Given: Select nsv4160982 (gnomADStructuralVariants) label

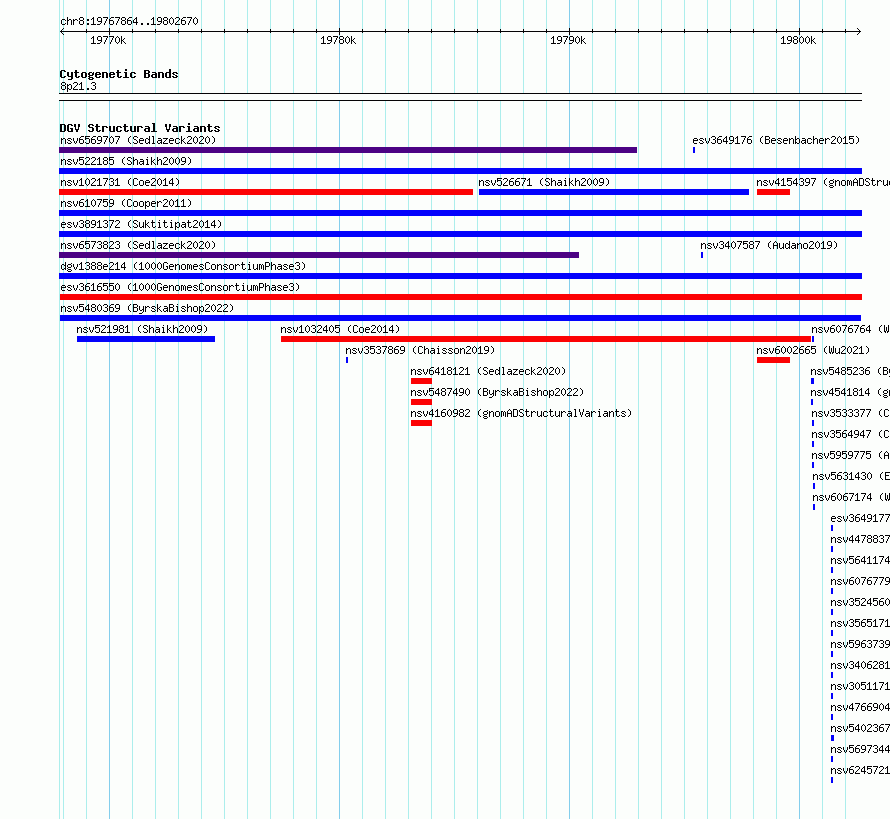Looking at the screenshot, I should [521, 413].
